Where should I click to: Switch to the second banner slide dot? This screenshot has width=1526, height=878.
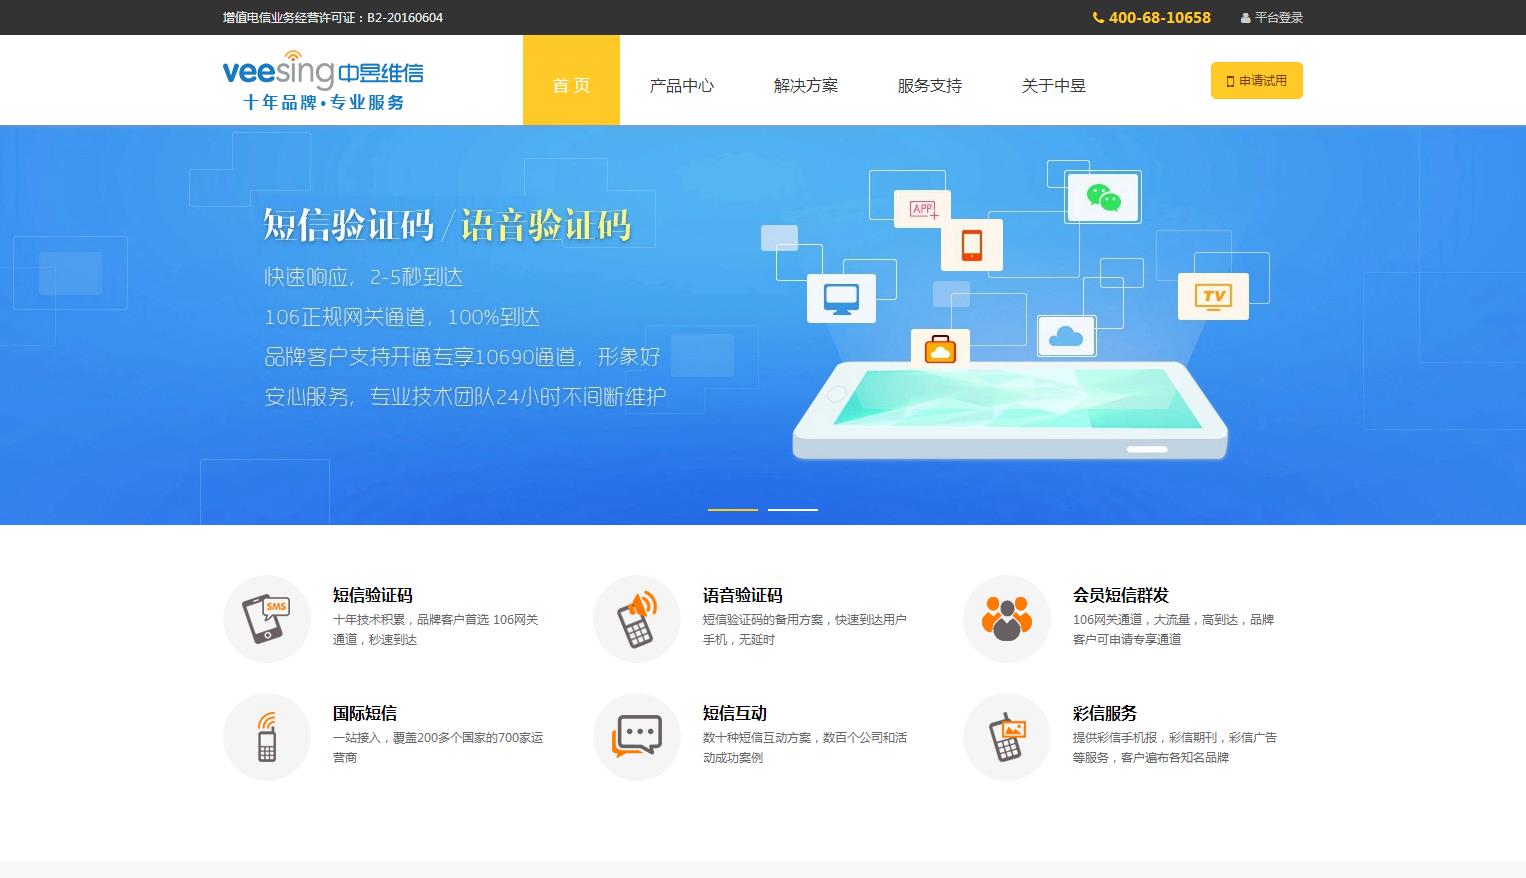(793, 509)
